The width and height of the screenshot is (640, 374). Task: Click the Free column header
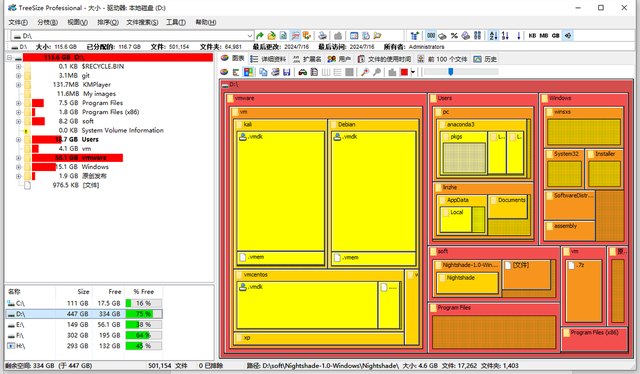[108, 292]
